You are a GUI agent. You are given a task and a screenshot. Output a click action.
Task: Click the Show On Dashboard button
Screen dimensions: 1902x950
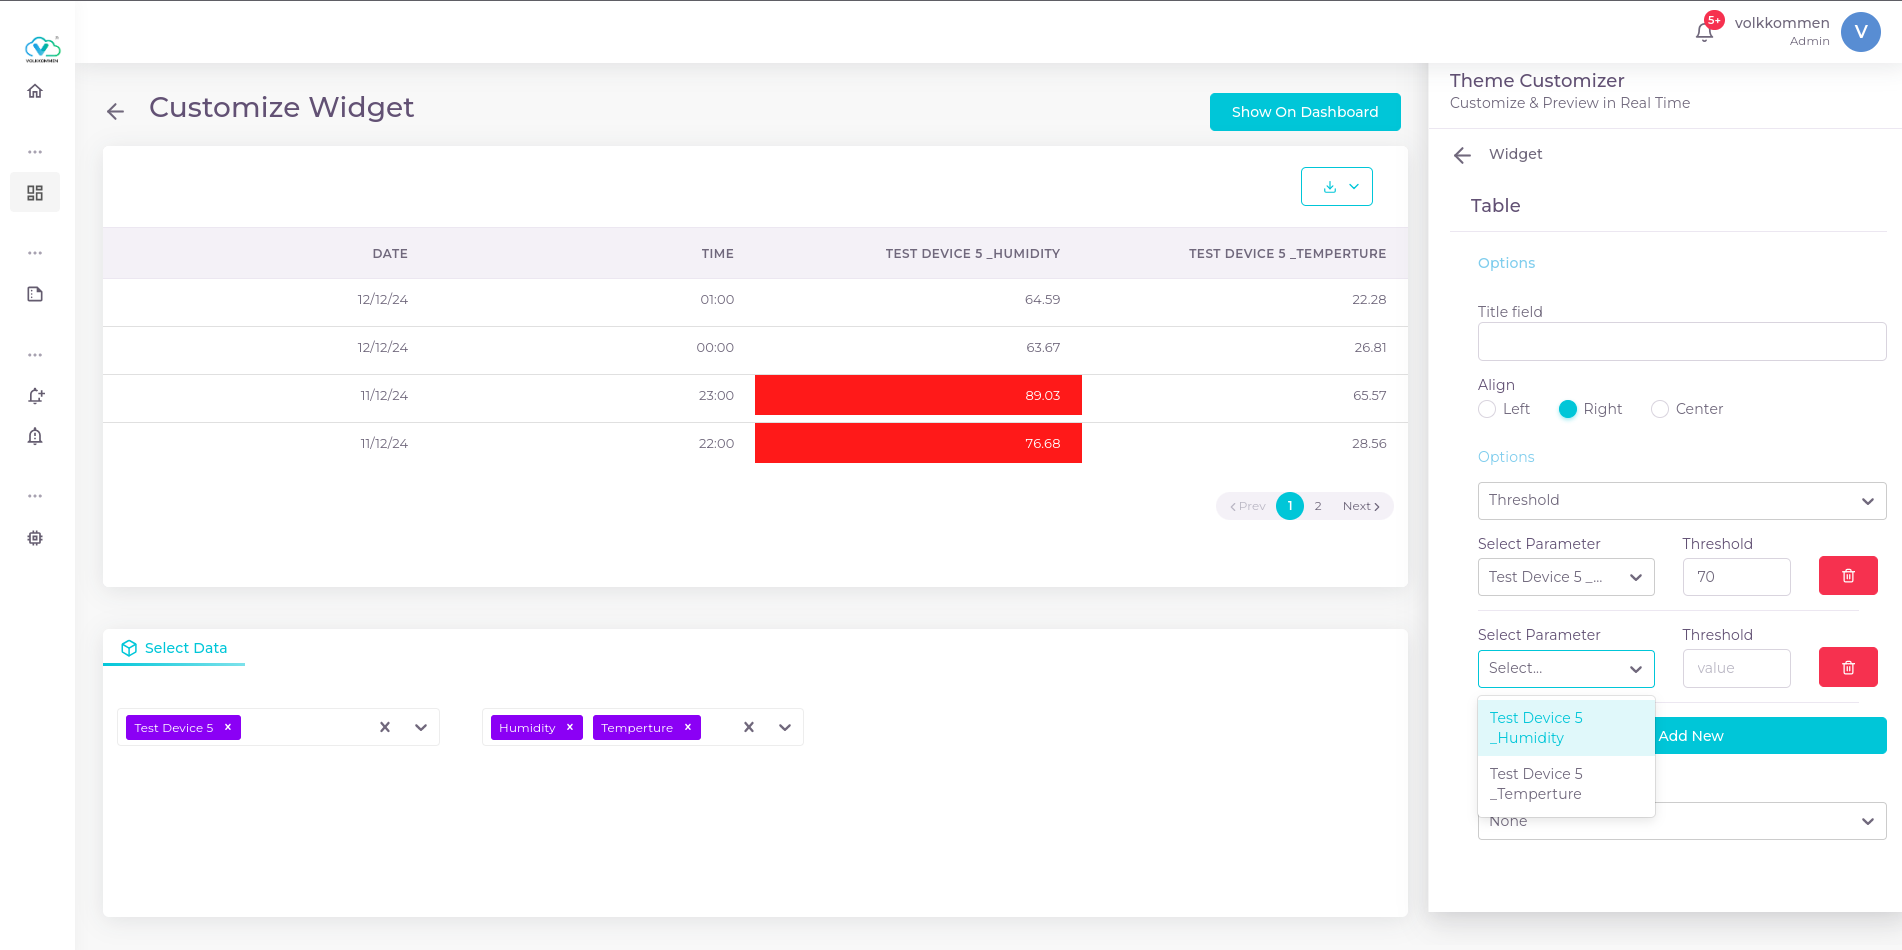tap(1304, 112)
